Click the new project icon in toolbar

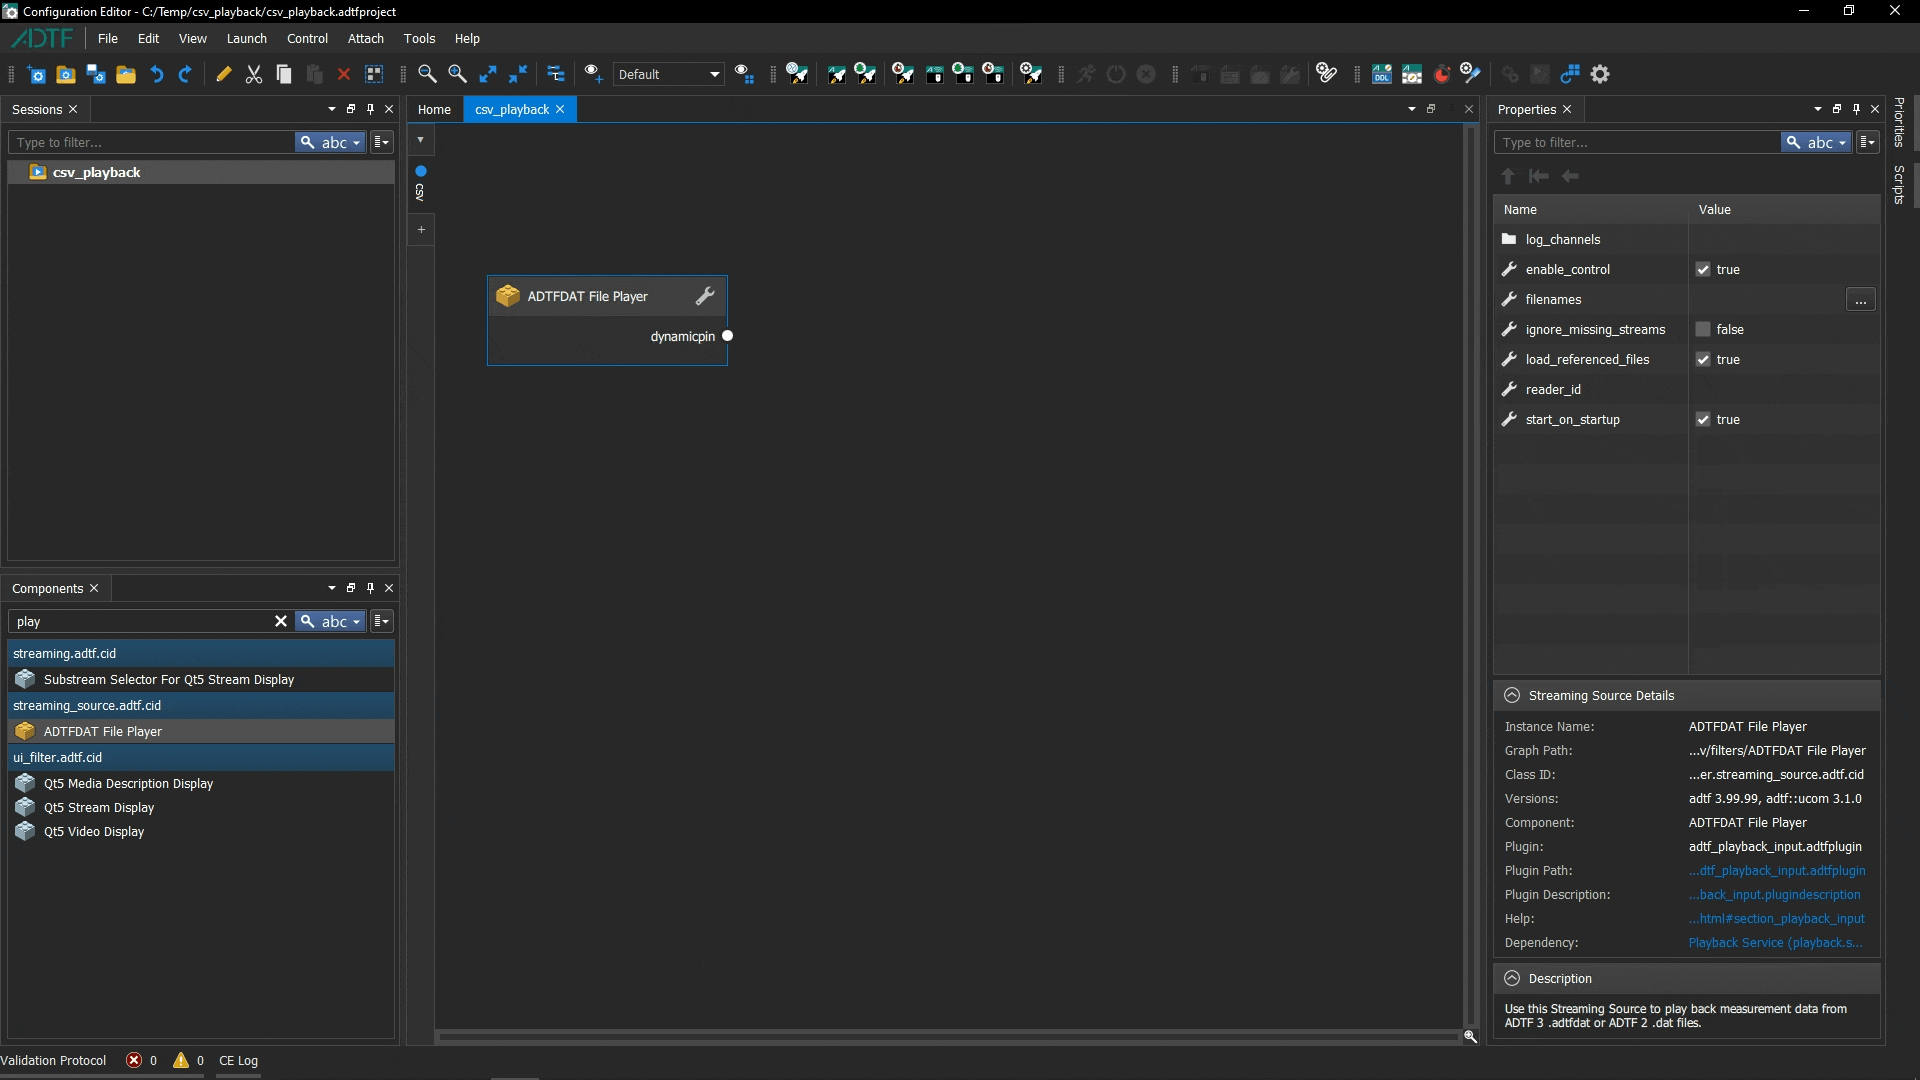(36, 74)
